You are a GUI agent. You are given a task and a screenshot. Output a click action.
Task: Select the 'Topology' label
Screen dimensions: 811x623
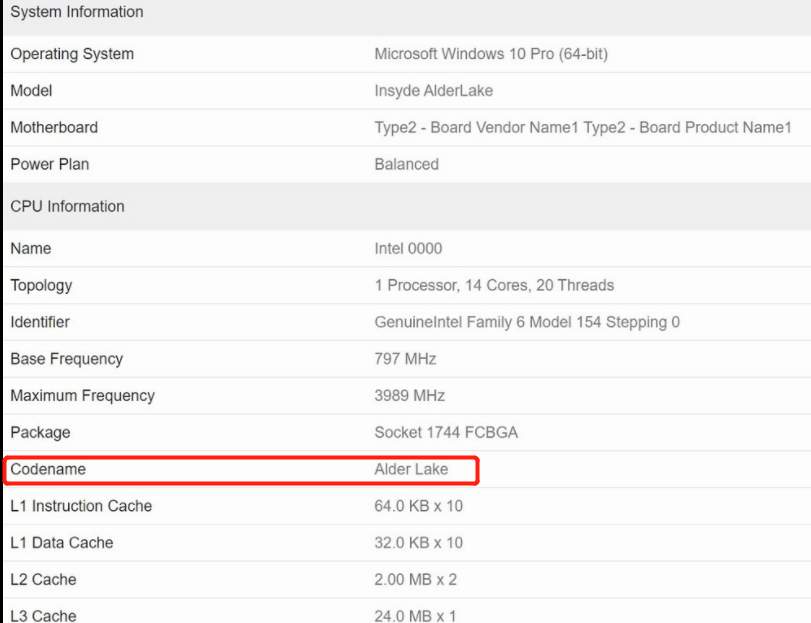[x=41, y=285]
